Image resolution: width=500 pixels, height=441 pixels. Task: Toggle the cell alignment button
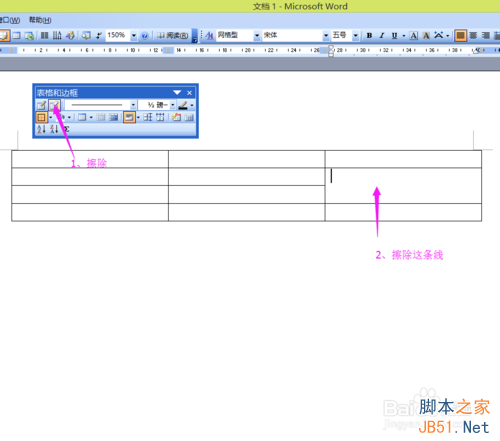coord(129,117)
